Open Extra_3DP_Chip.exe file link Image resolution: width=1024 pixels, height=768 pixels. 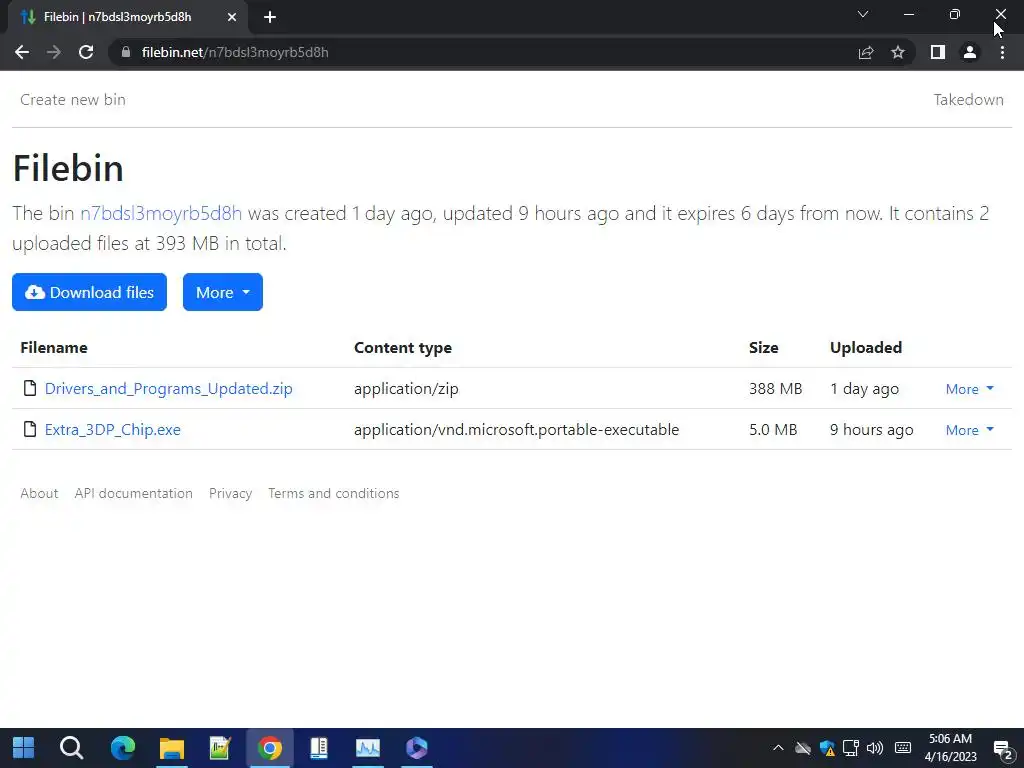(x=112, y=430)
